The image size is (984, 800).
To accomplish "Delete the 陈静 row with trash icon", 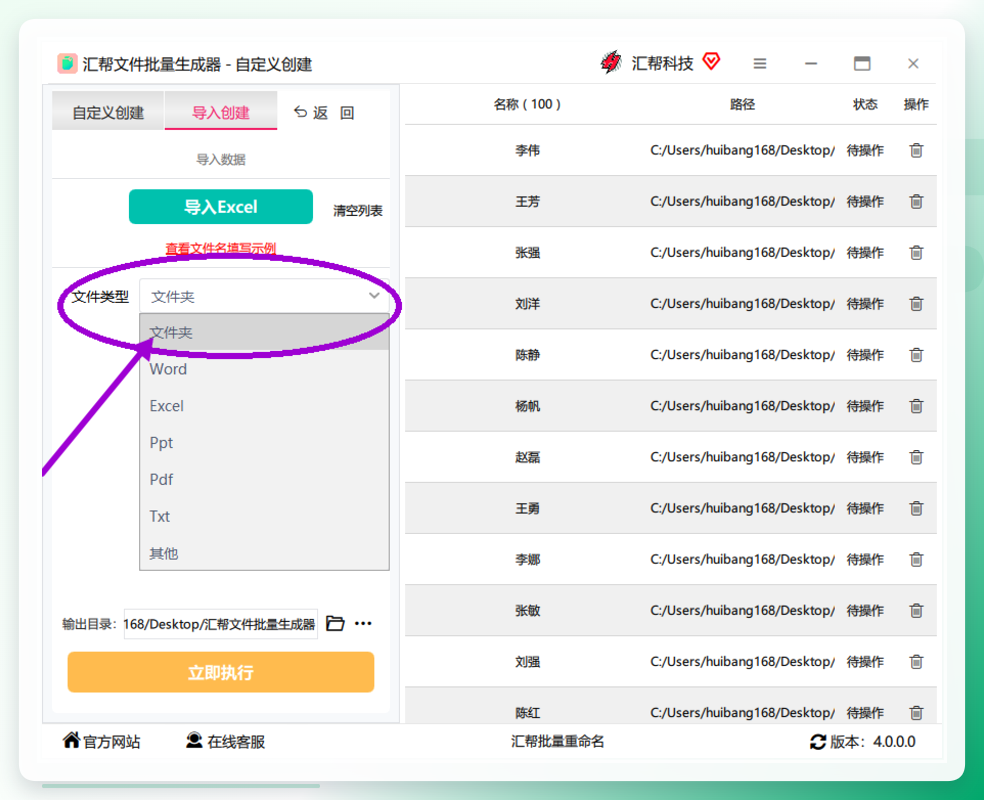I will coord(916,355).
